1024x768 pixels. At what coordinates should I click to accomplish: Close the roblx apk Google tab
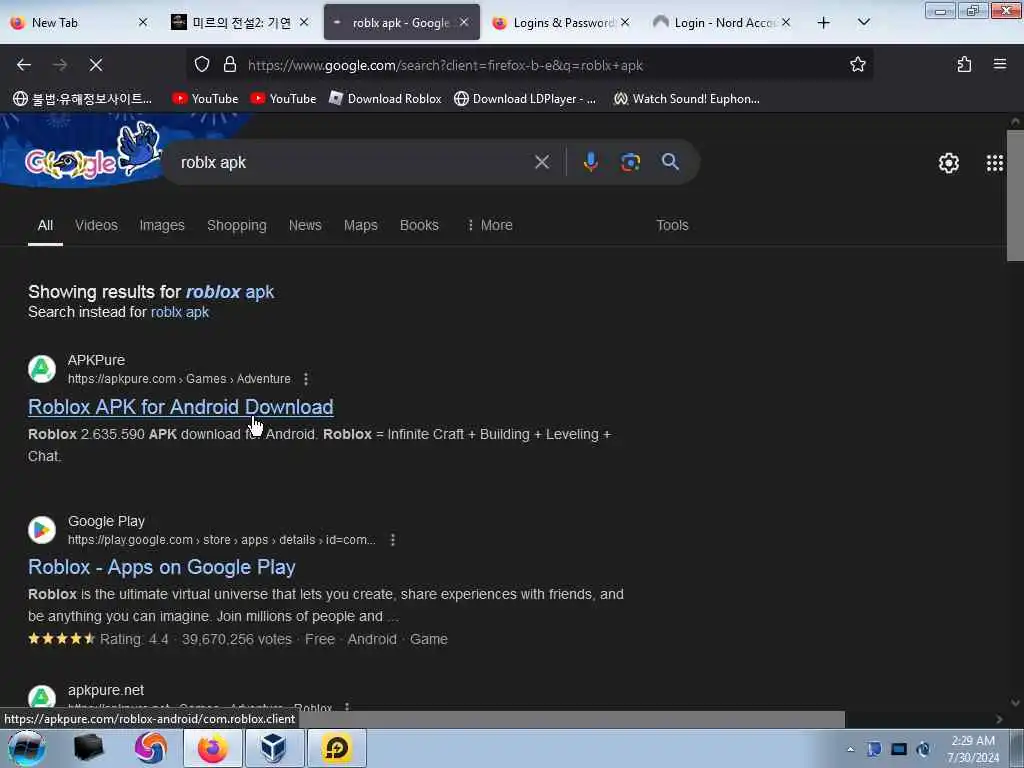tap(464, 23)
